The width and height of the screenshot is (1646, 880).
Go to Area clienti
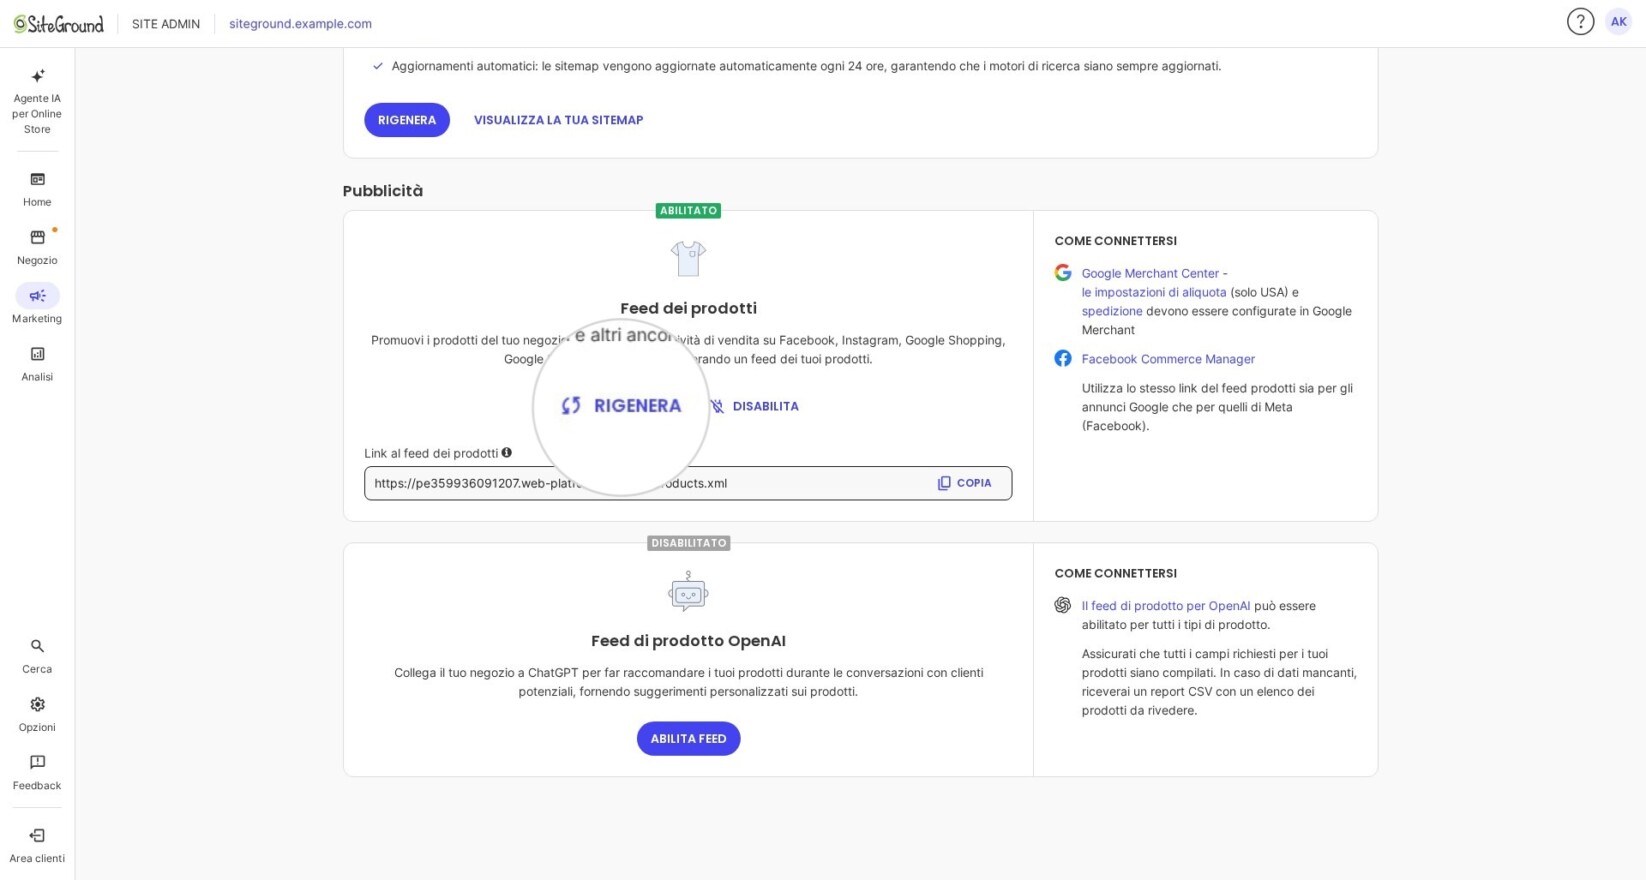[37, 845]
